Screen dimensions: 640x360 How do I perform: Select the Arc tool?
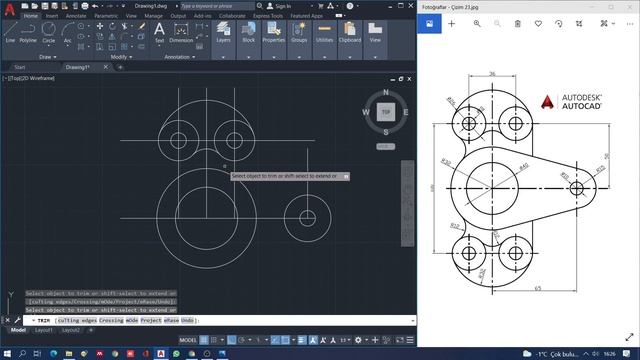click(67, 32)
